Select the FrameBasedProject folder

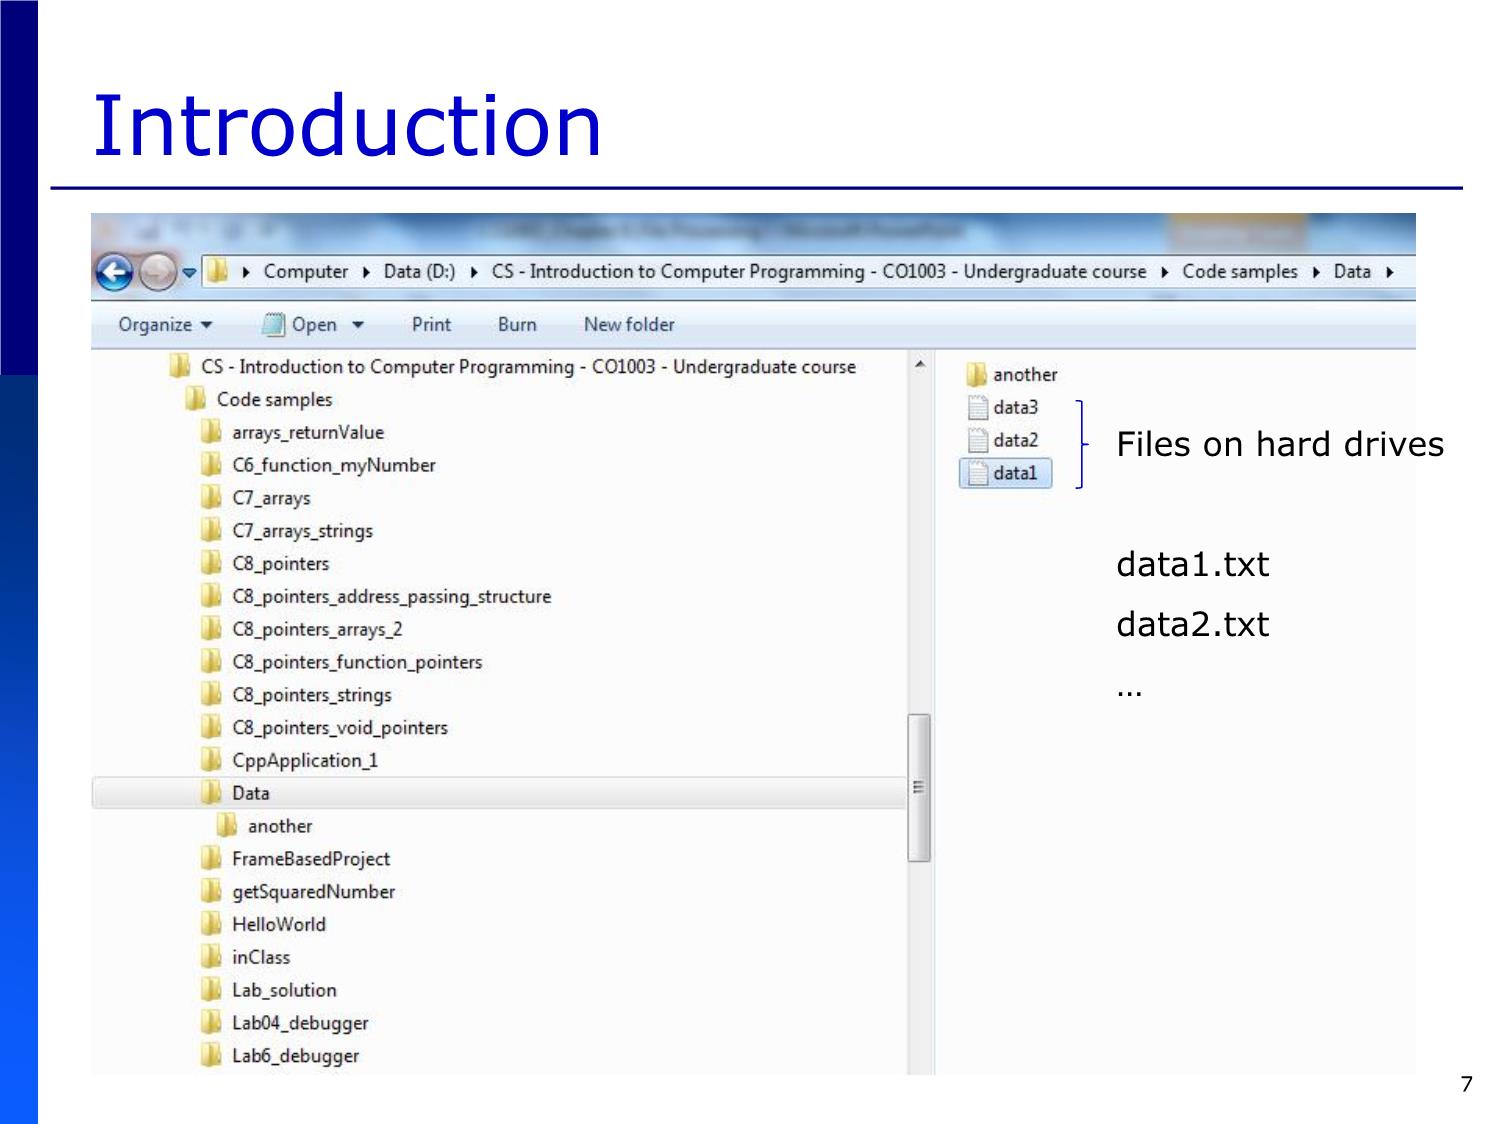pos(296,859)
